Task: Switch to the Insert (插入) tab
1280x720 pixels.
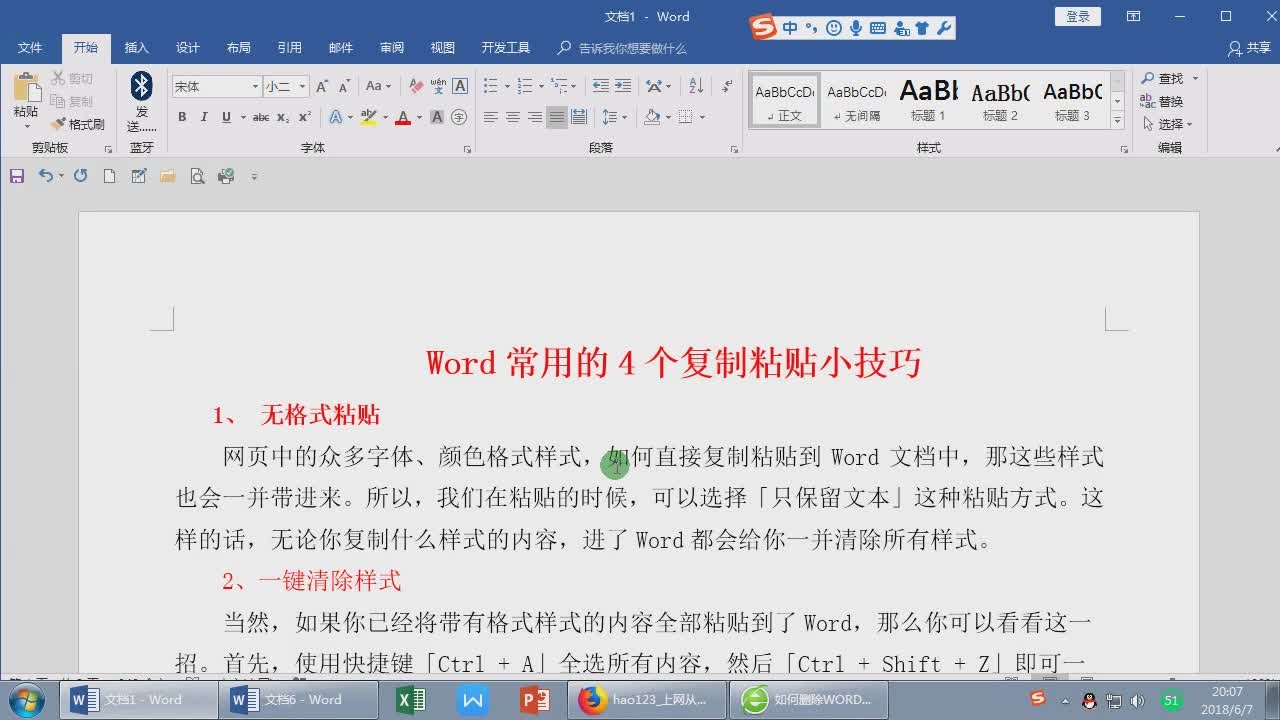Action: (136, 48)
